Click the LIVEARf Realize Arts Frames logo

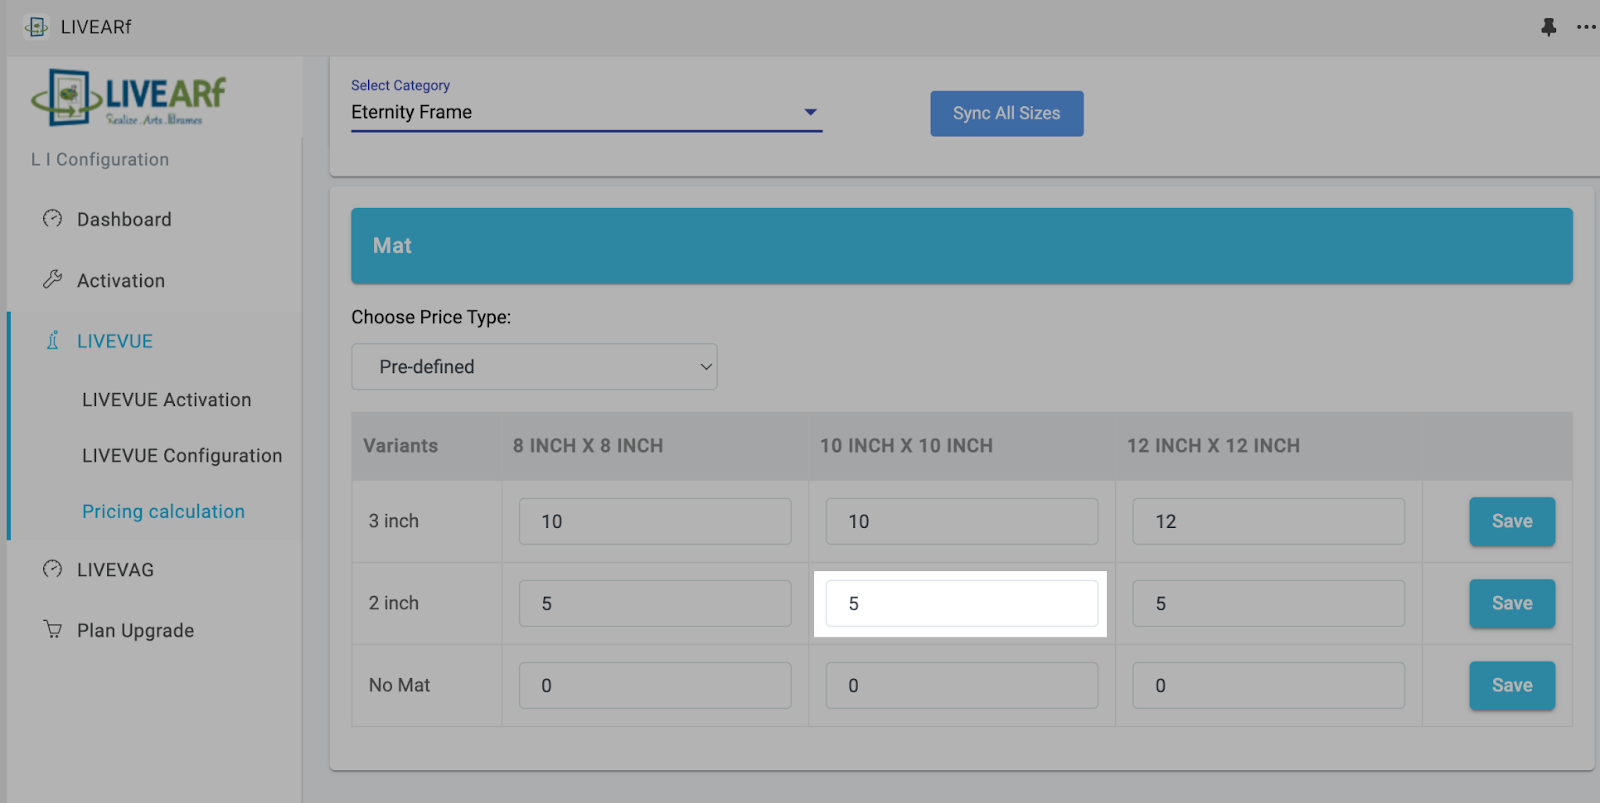pos(130,97)
